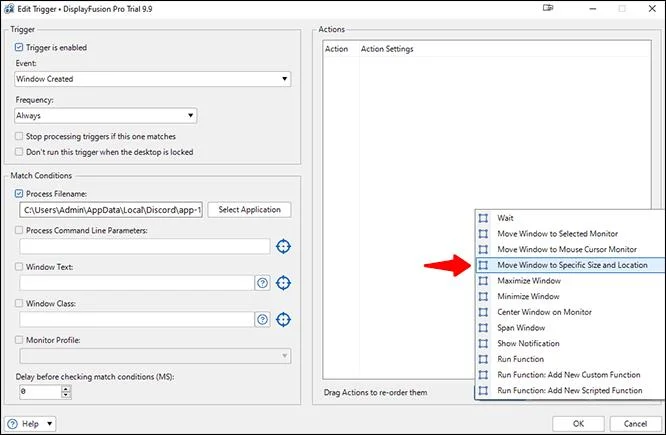Check Don't run this trigger when desktop locked
Viewport: 666px width, 435px height.
tap(19, 152)
